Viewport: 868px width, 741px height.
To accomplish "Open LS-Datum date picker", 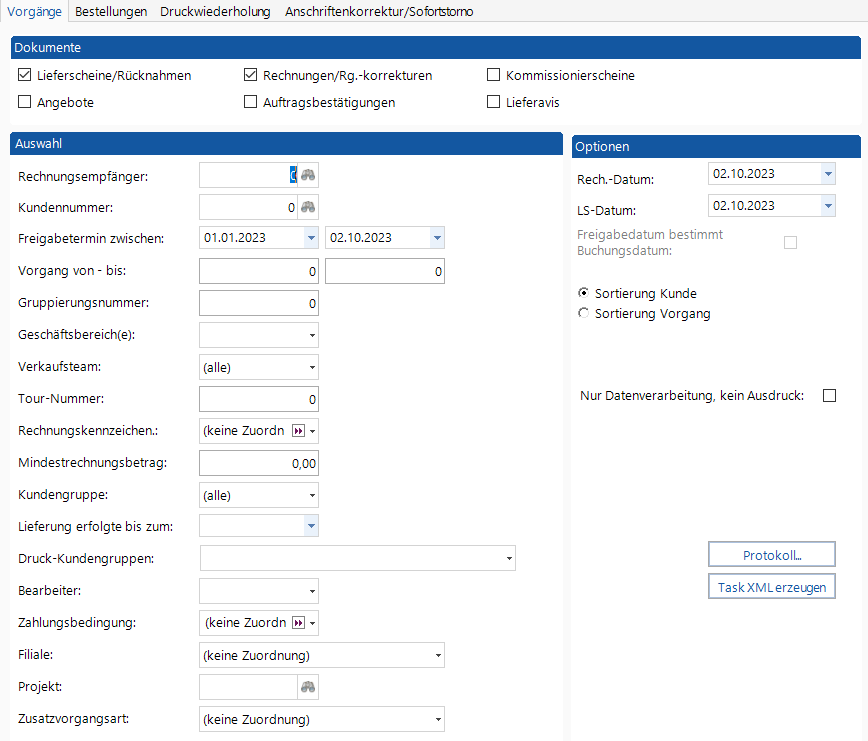I will pos(828,206).
